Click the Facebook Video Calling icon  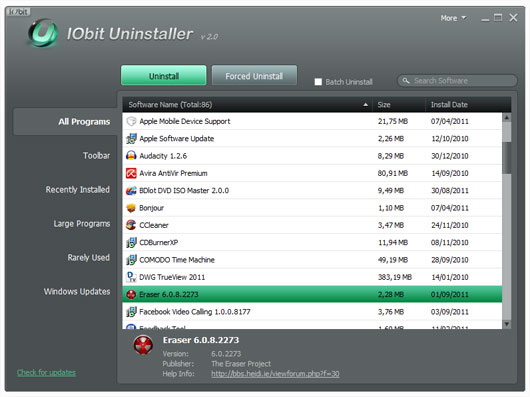131,312
